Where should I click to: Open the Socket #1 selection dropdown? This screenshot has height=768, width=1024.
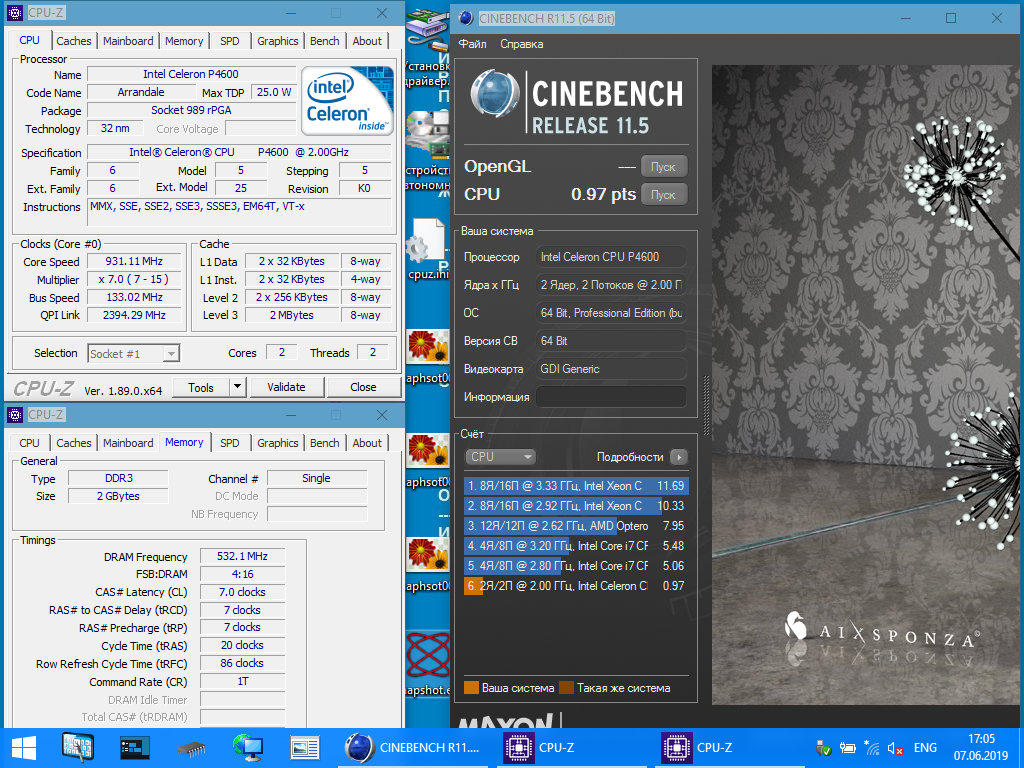133,353
